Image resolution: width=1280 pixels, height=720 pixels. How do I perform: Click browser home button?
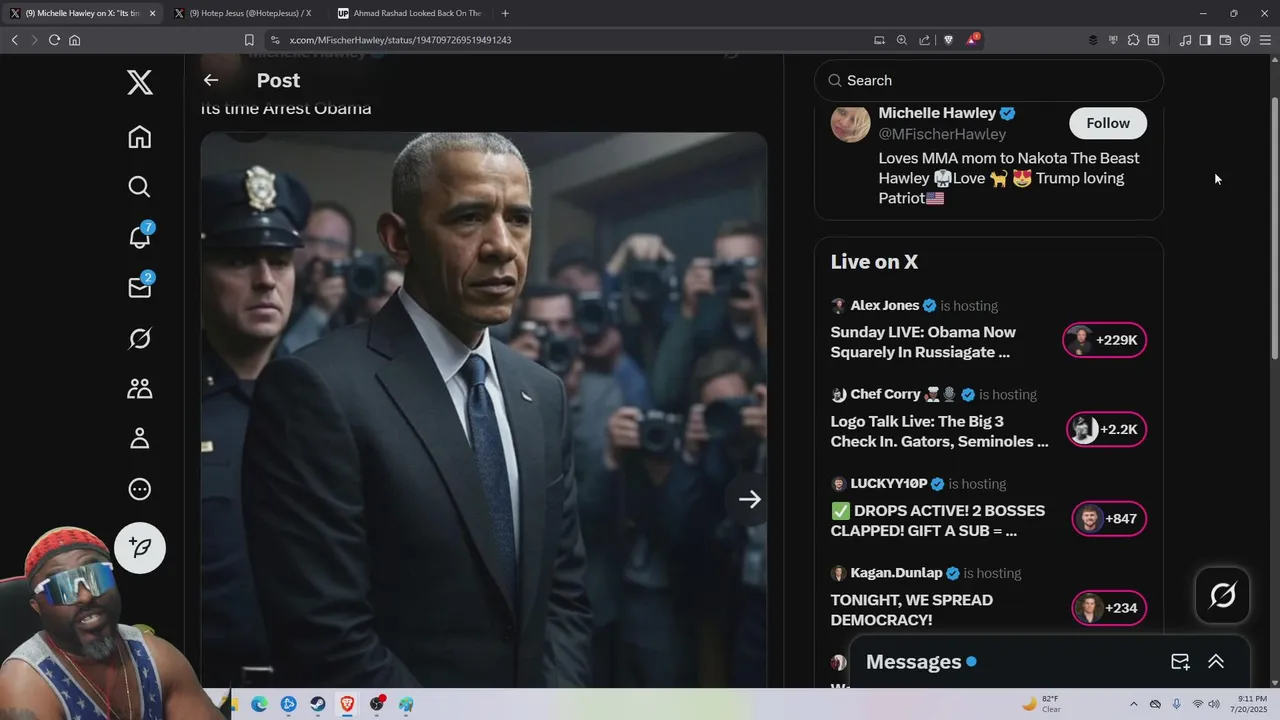click(74, 40)
